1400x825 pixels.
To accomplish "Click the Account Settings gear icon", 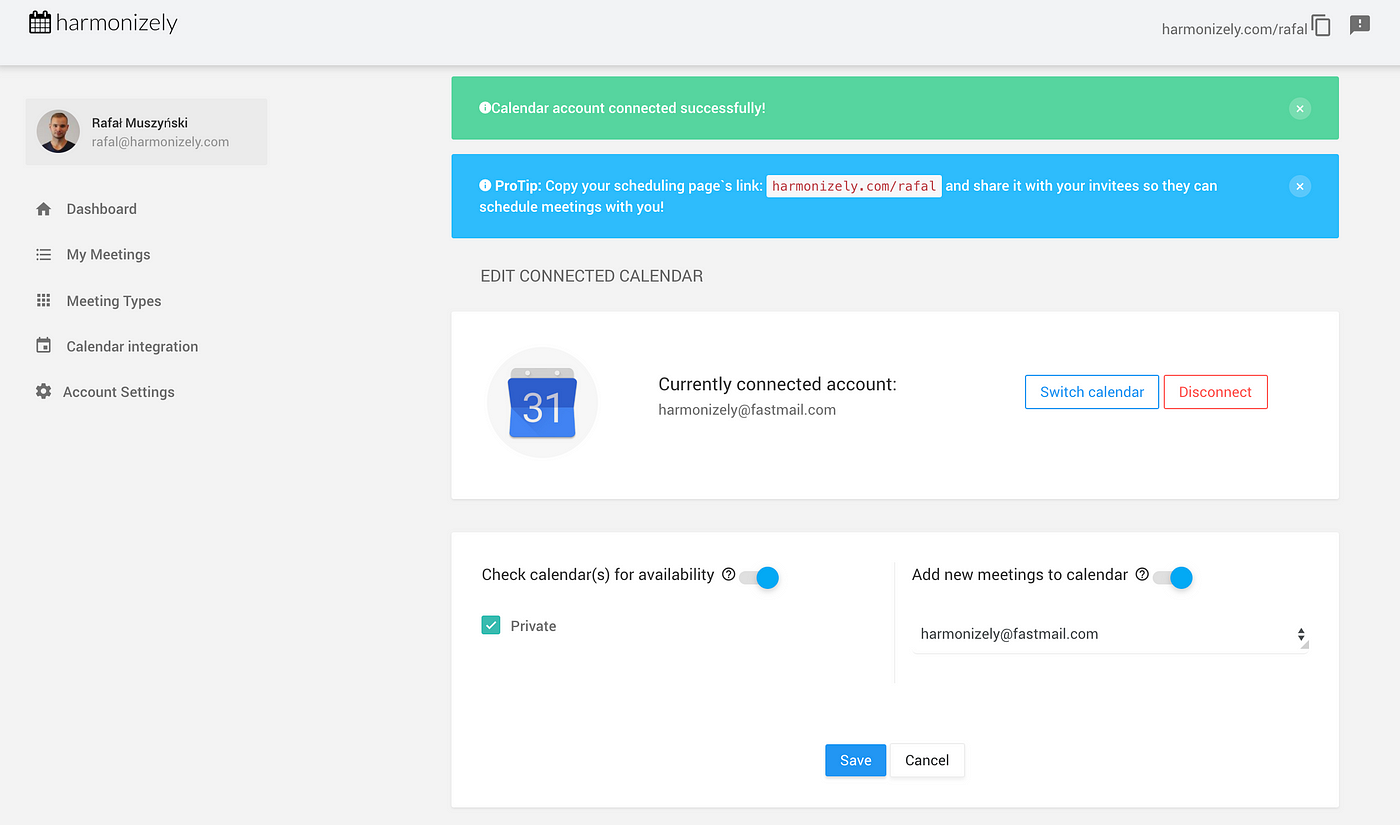I will (x=43, y=392).
